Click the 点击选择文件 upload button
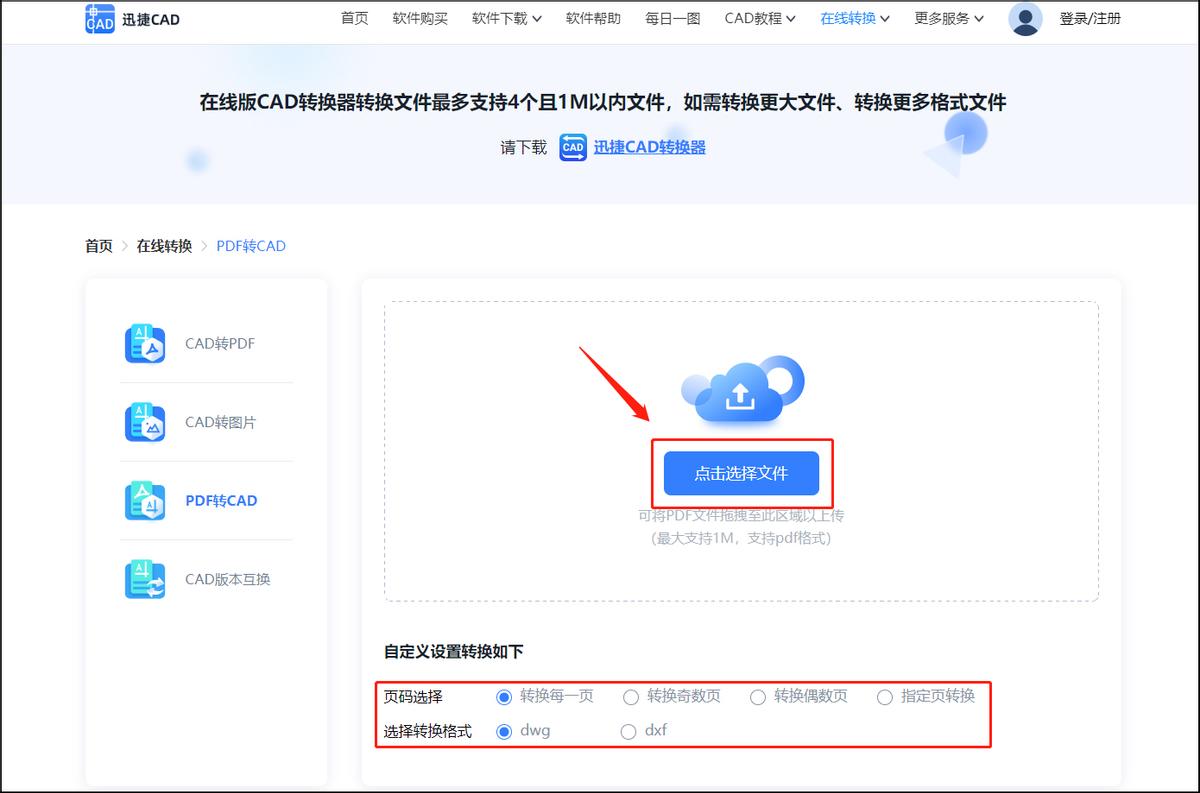Viewport: 1200px width, 793px height. point(744,473)
